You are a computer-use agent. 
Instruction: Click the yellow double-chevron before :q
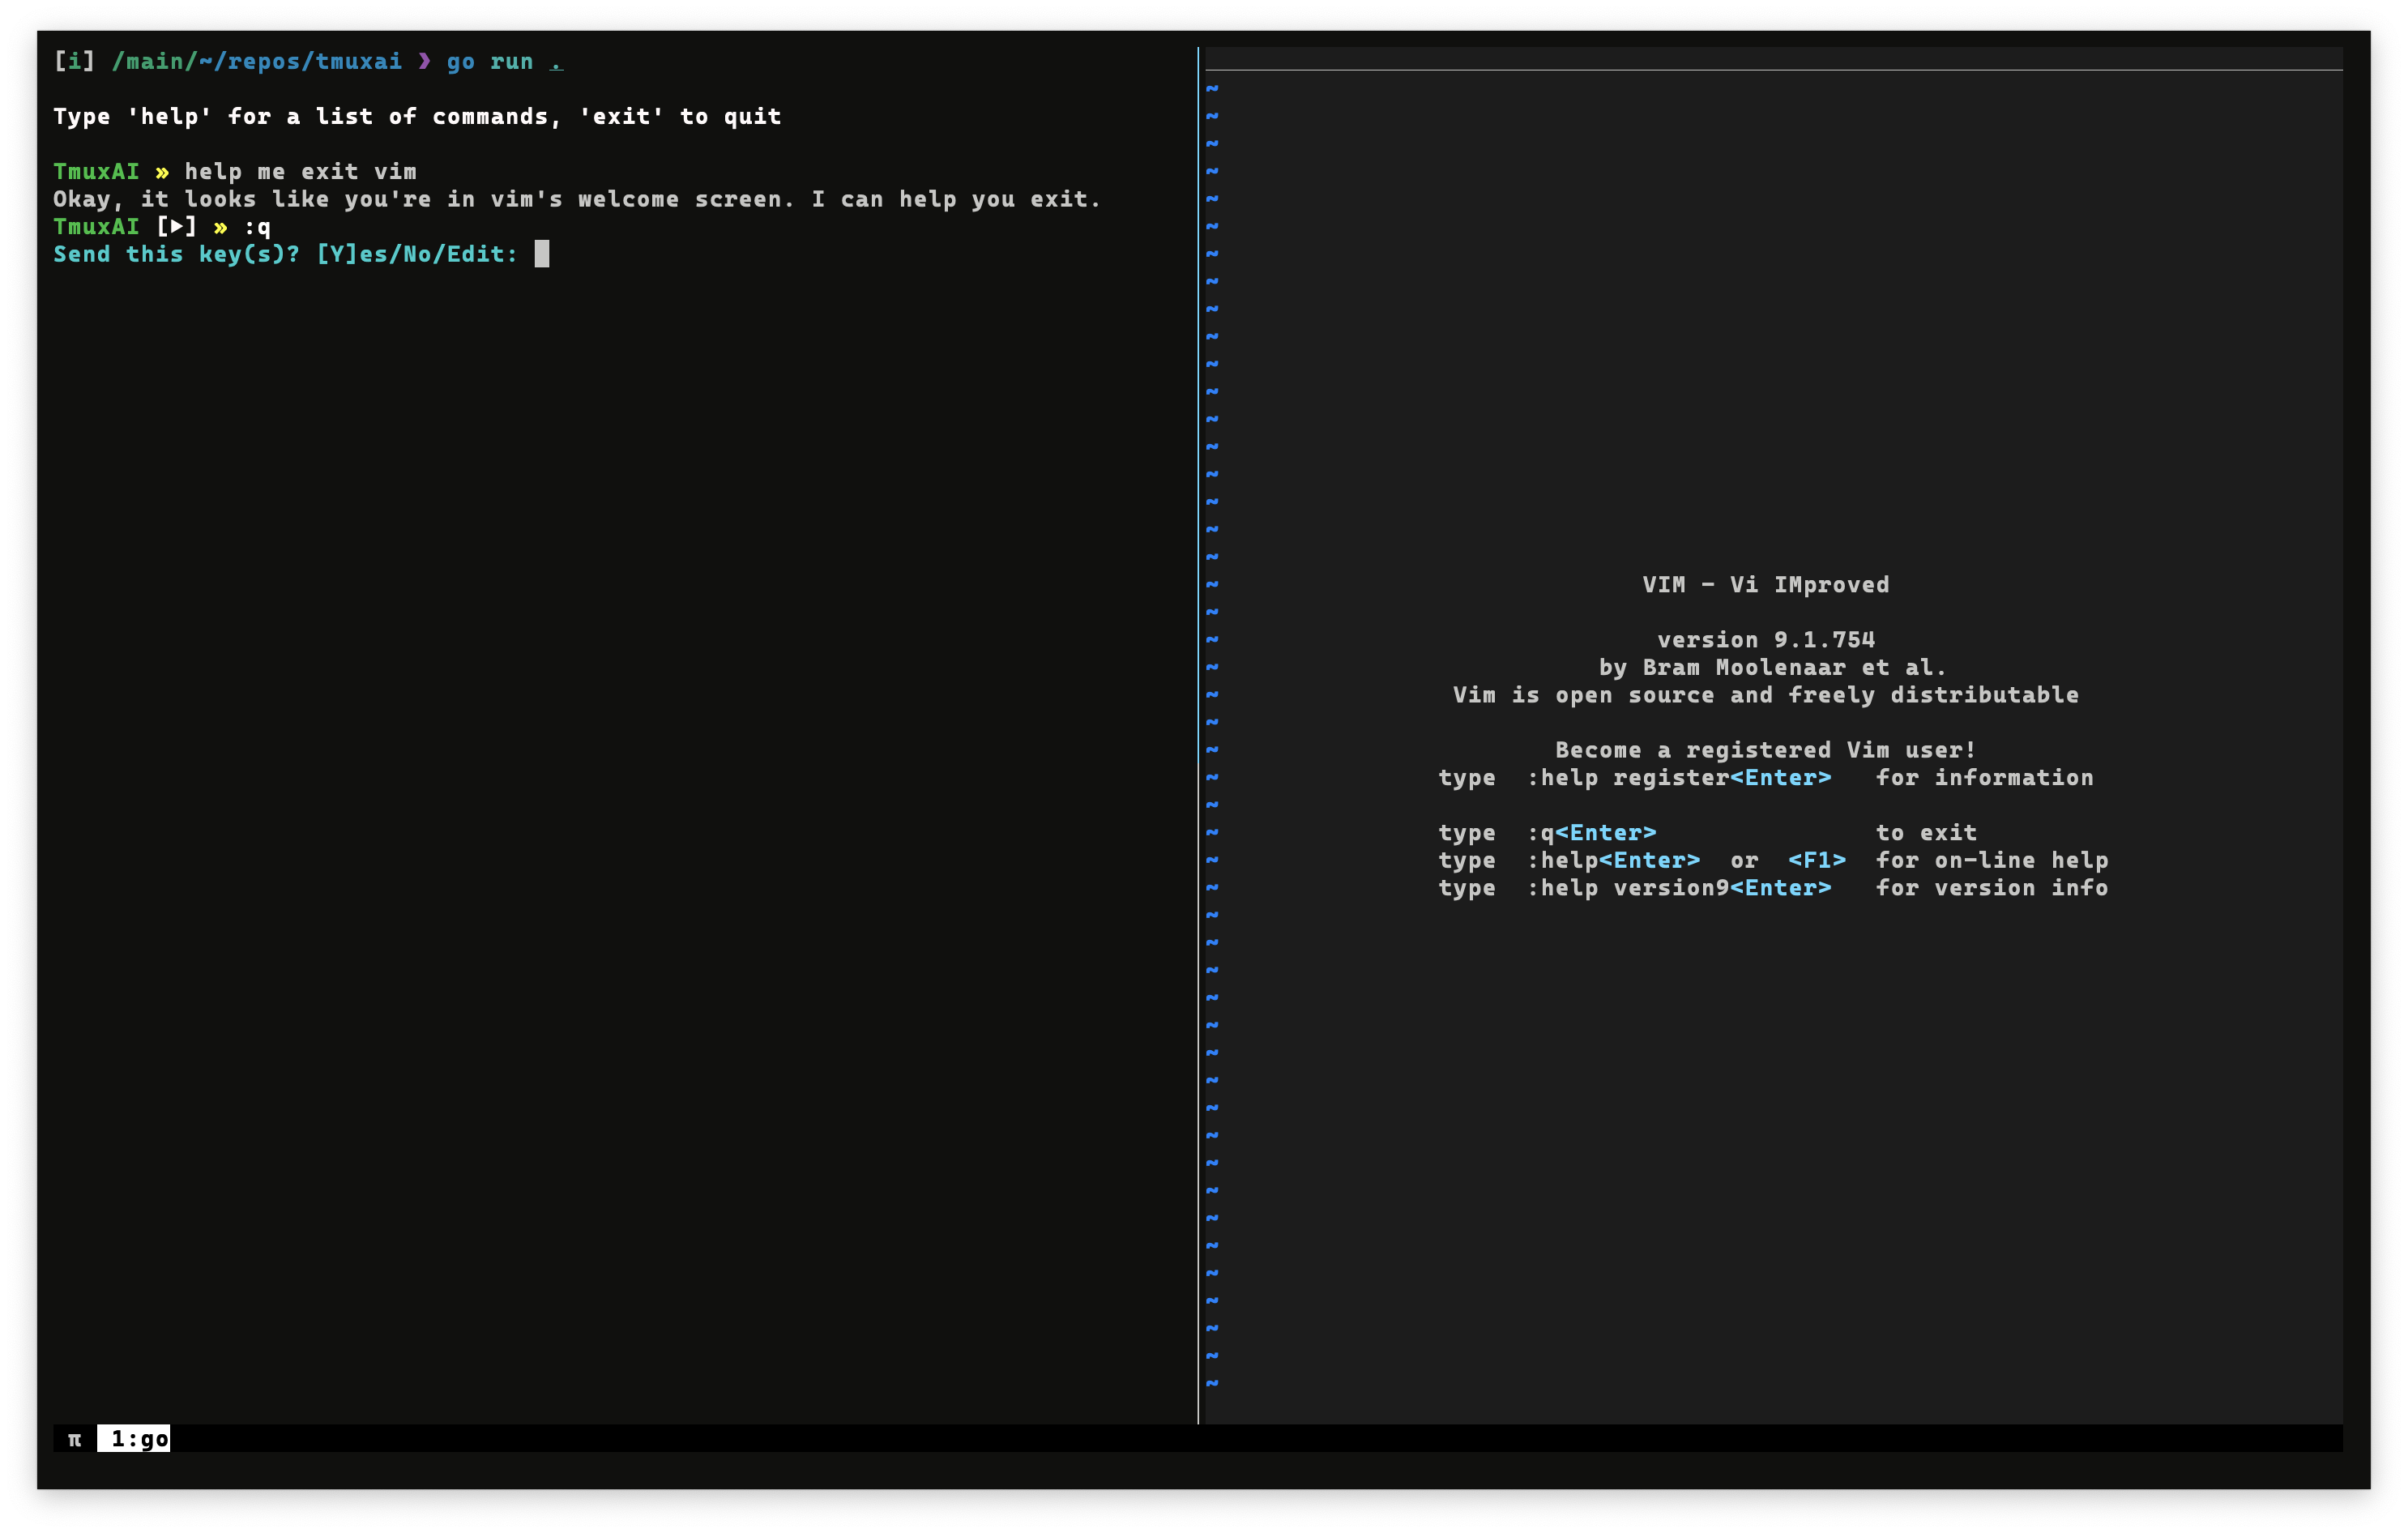coord(220,227)
